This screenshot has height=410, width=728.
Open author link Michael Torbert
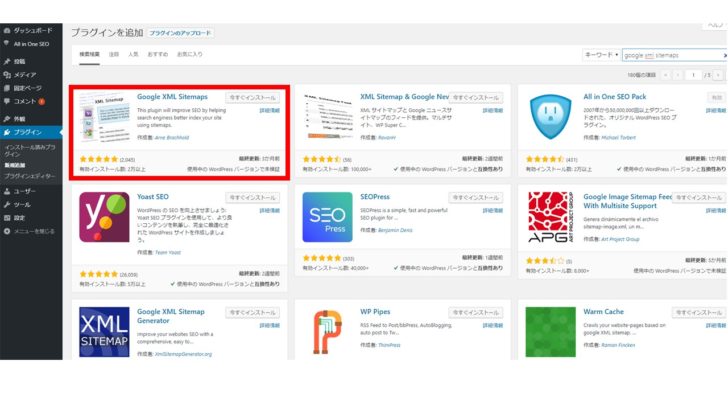point(618,137)
